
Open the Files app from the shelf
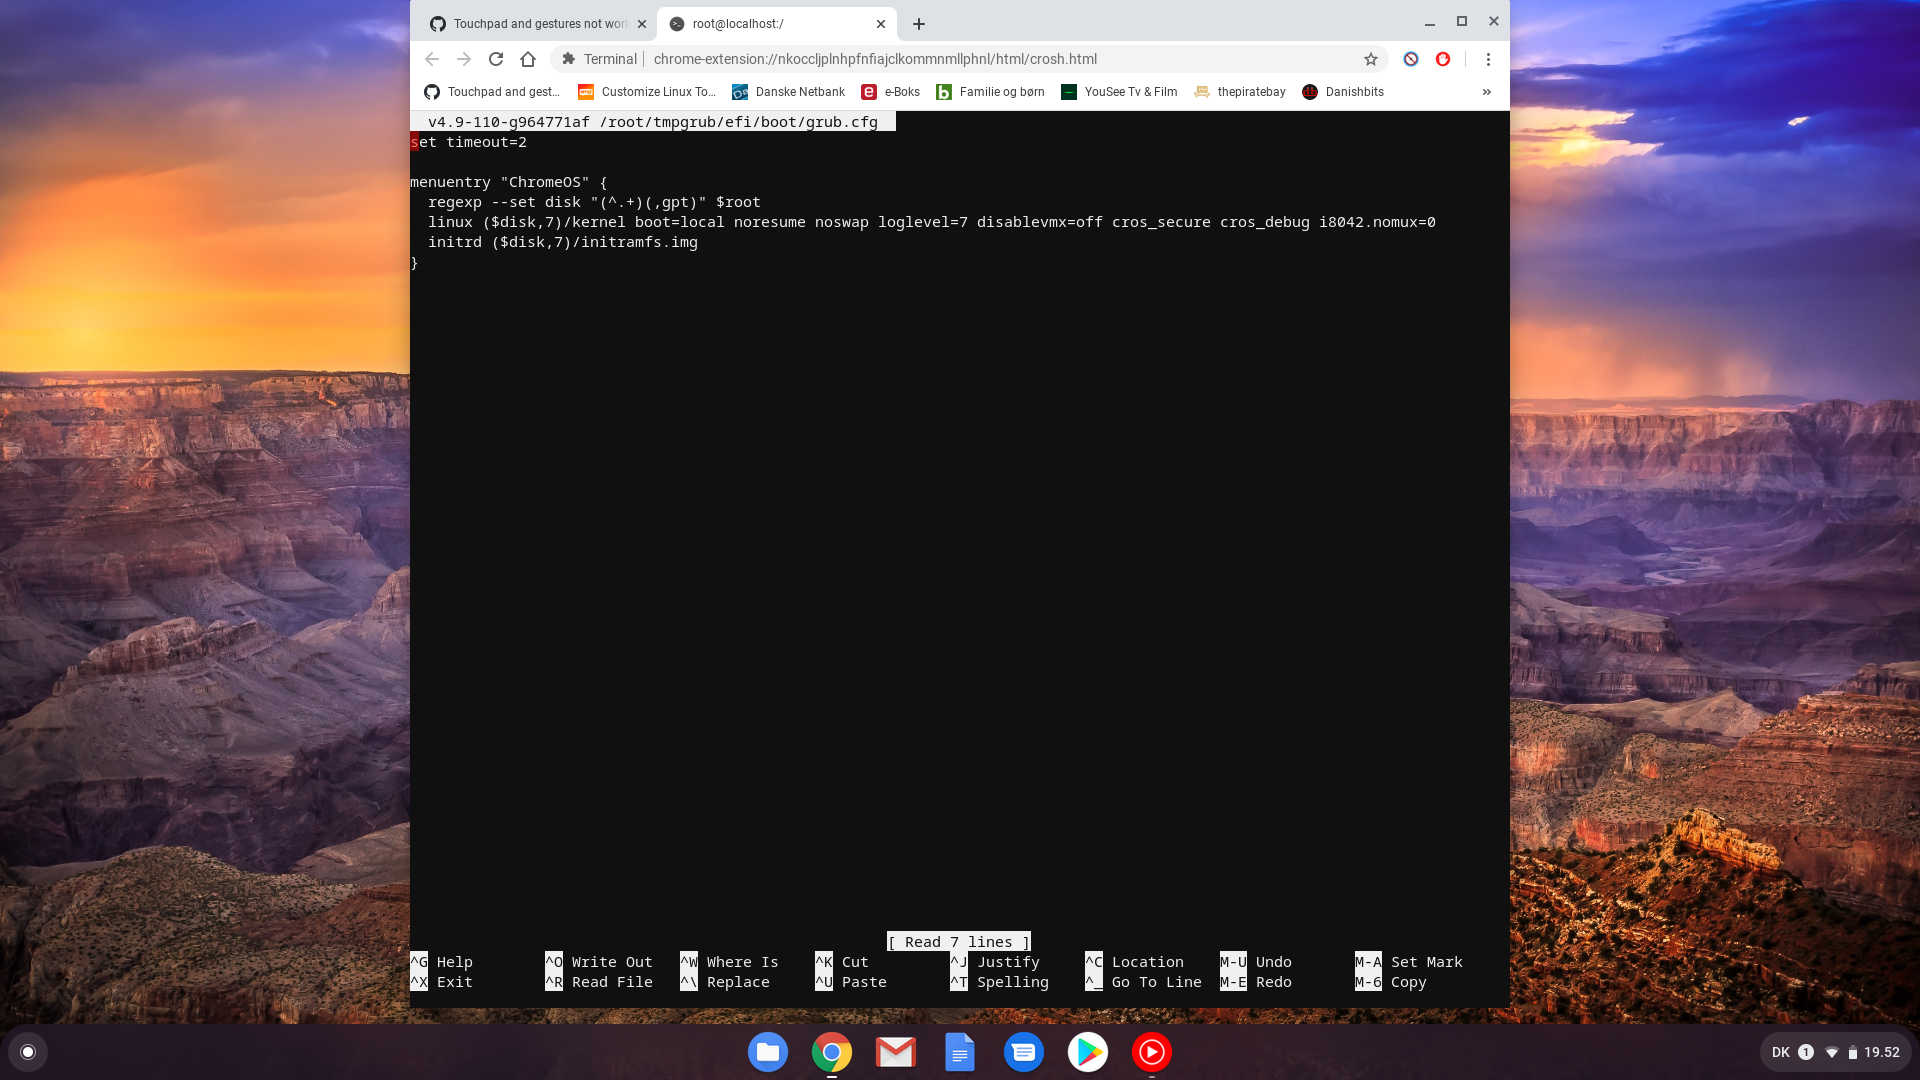click(767, 1052)
